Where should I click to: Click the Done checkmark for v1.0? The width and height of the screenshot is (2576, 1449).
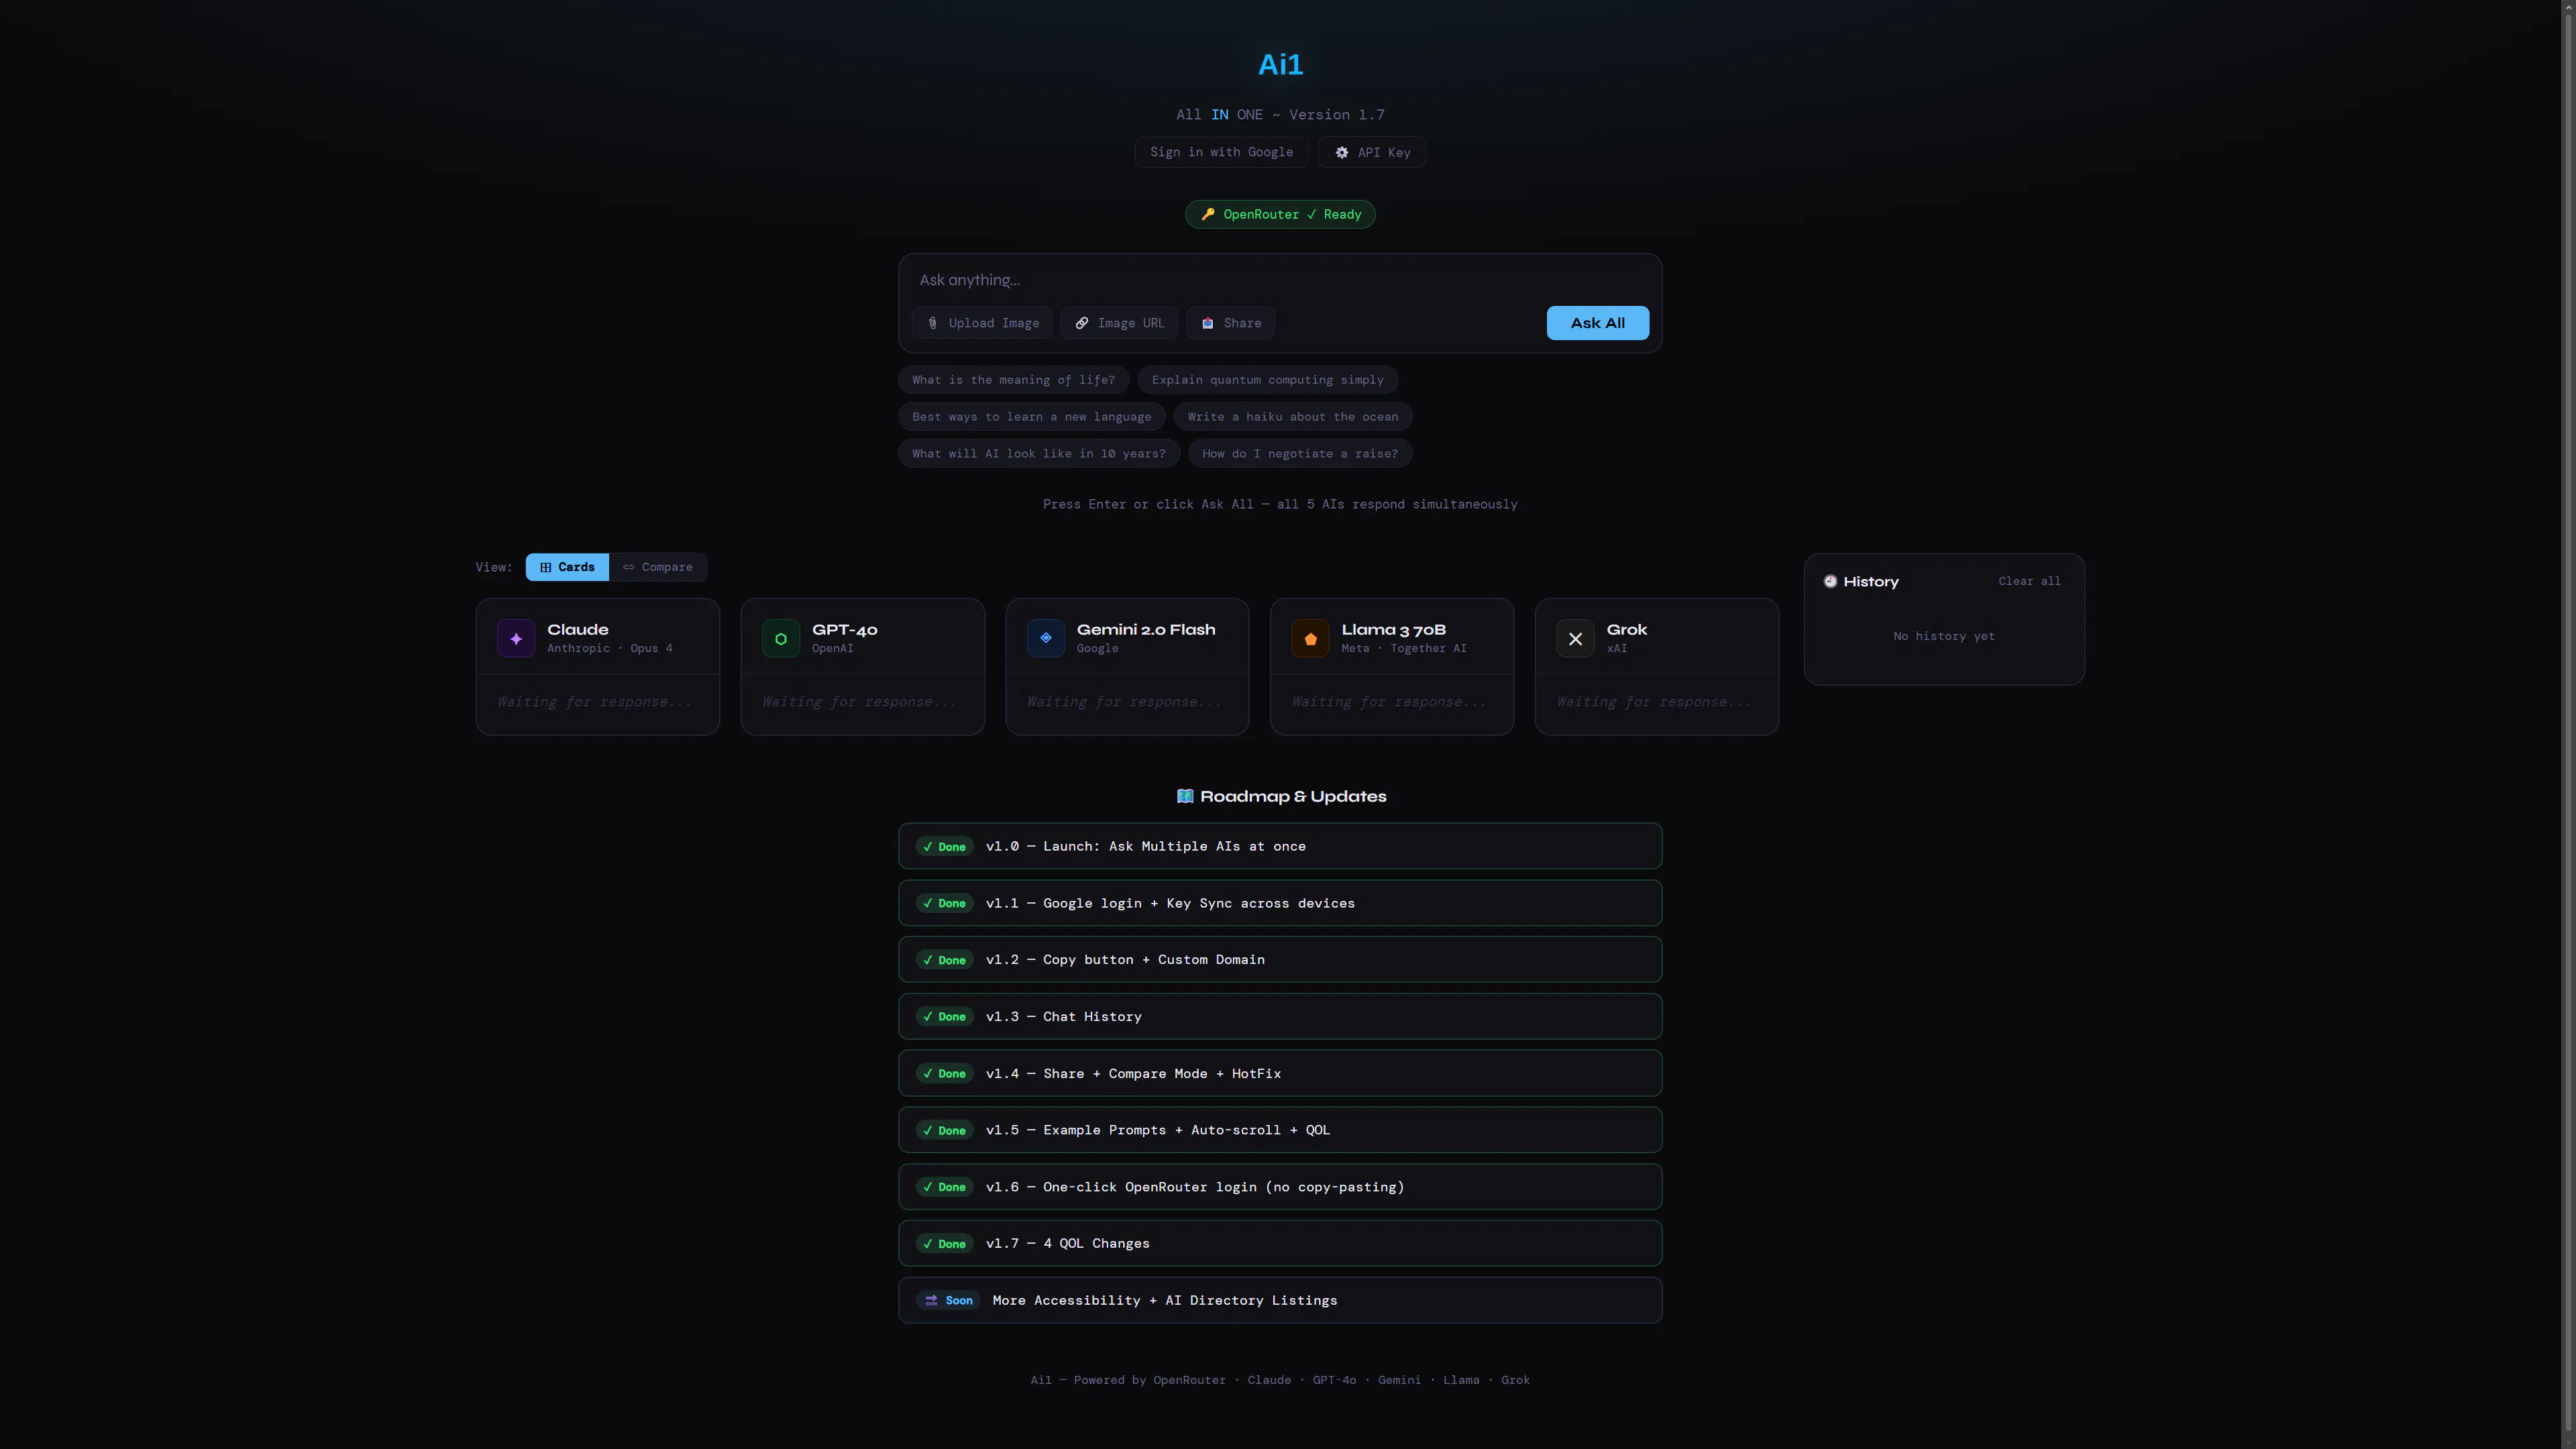pyautogui.click(x=928, y=847)
